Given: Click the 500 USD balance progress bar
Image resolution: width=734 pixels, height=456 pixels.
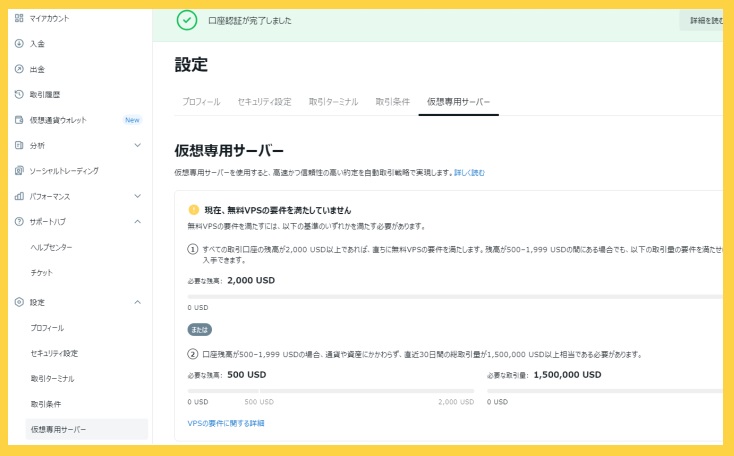Looking at the screenshot, I should [330, 391].
